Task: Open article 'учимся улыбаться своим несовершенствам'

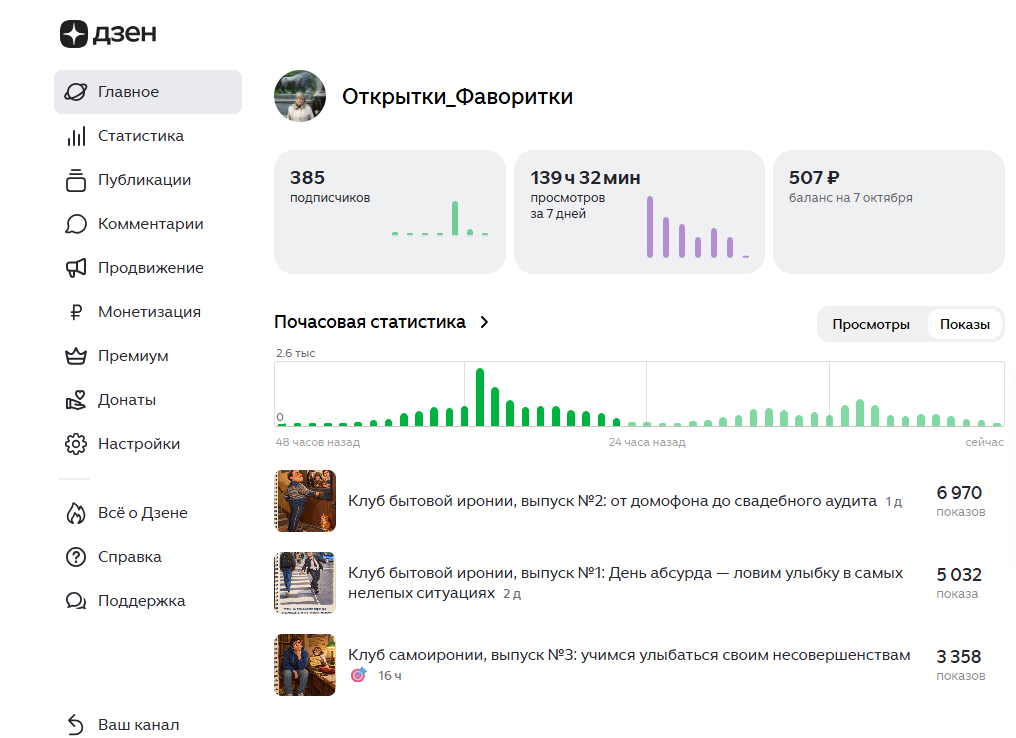Action: 629,655
